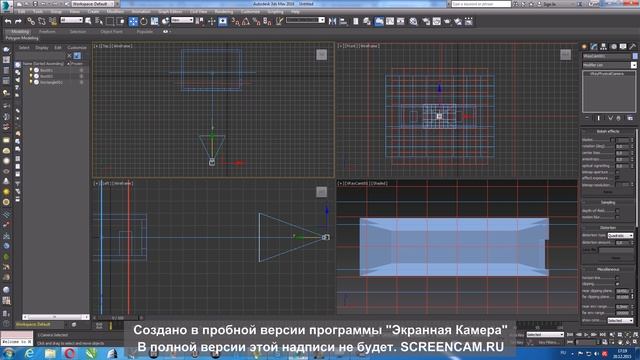640x360 pixels.
Task: Toggle the 3D Snaps button
Action: pos(236,21)
